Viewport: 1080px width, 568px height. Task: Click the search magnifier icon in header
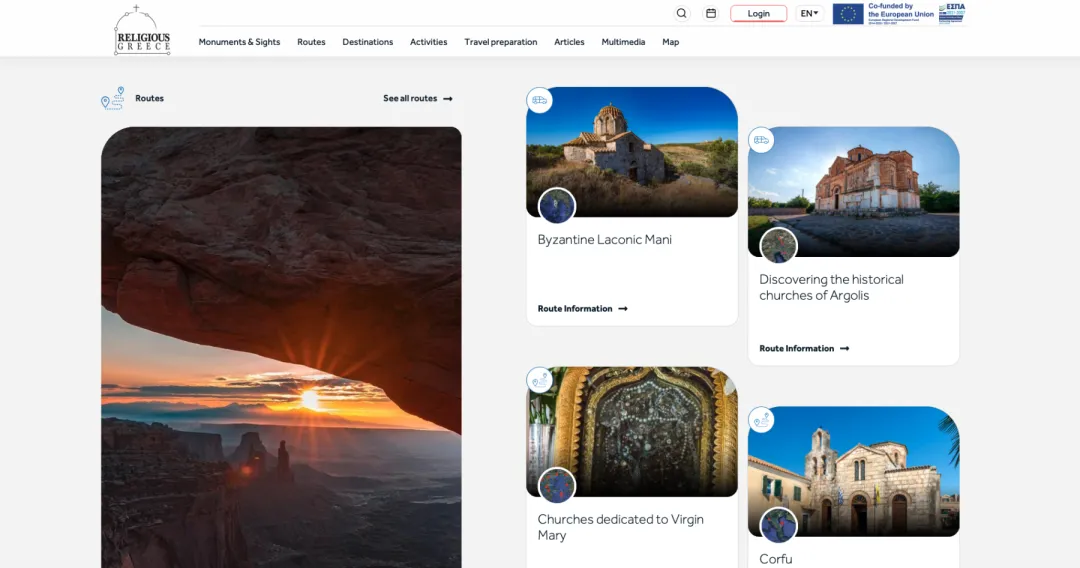pos(681,14)
